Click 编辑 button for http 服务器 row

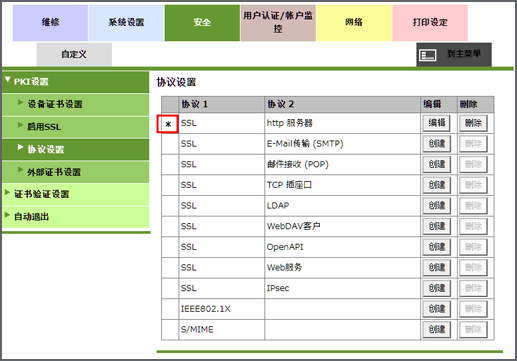click(437, 123)
